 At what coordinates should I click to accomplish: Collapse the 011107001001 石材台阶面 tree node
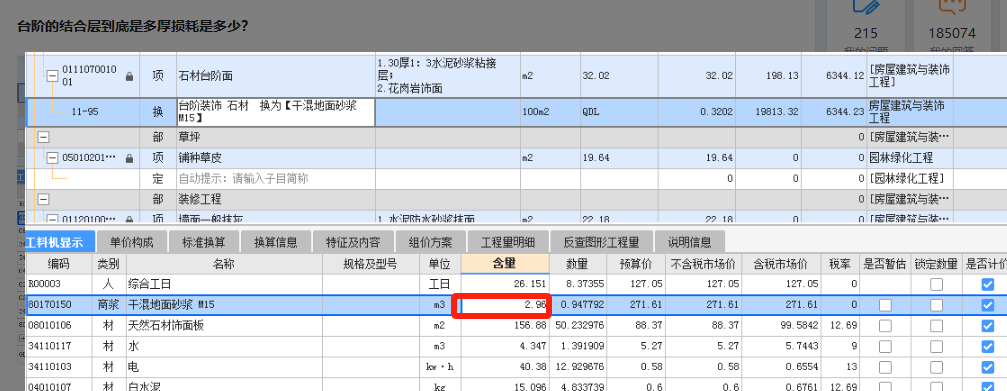[52, 76]
